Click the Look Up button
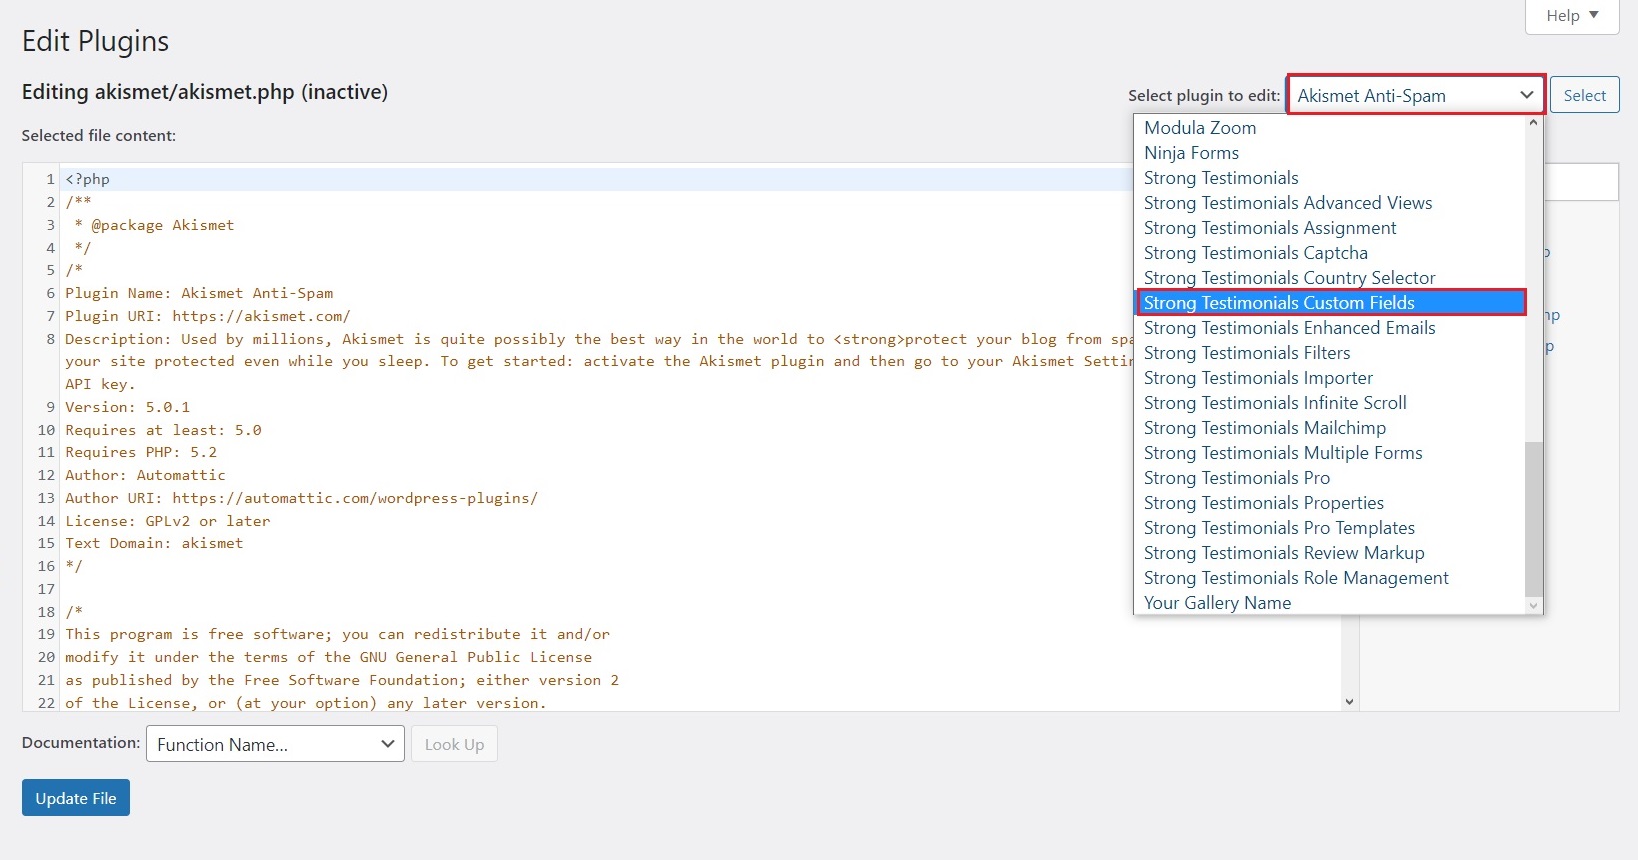Viewport: 1638px width, 860px height. click(x=454, y=744)
